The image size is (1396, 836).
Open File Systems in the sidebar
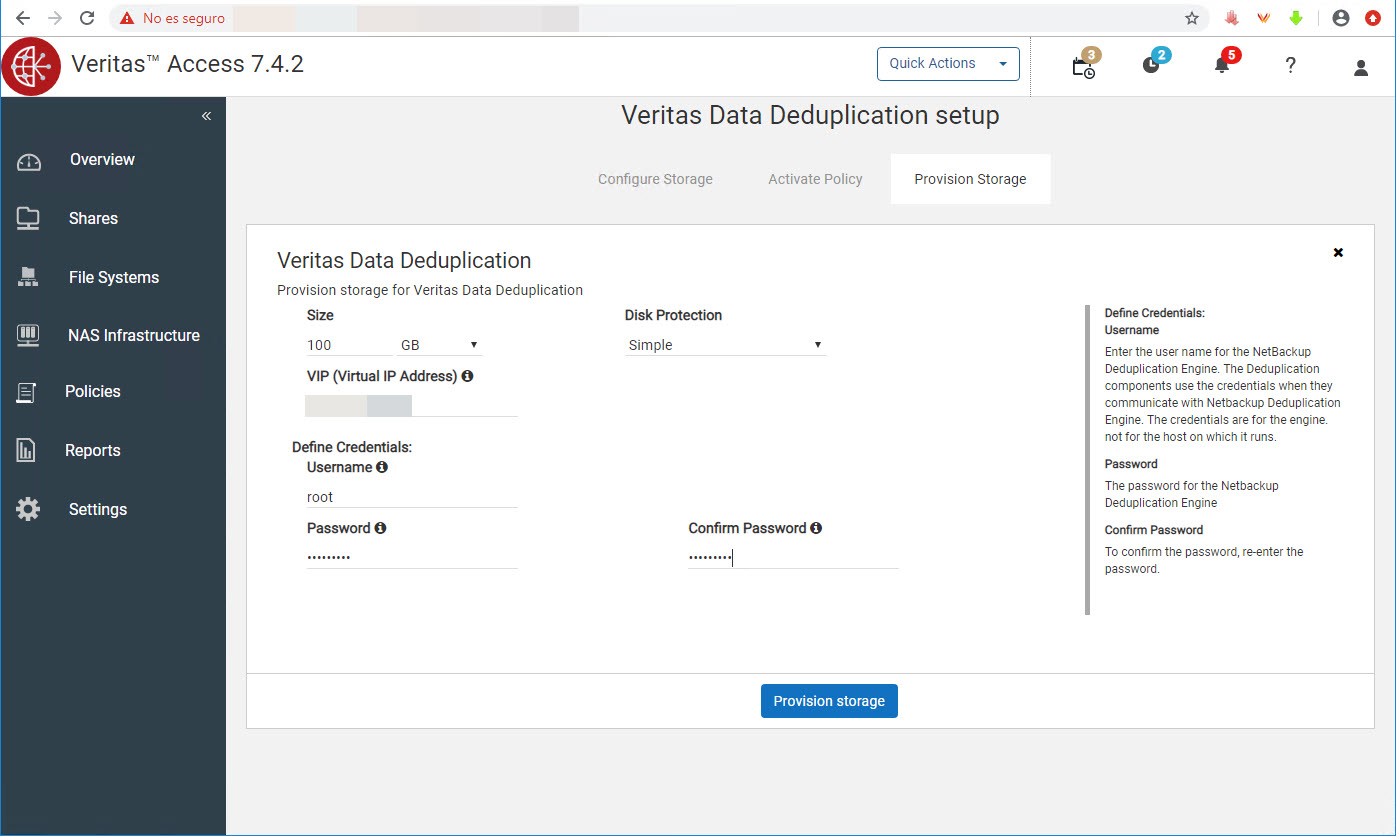click(113, 278)
